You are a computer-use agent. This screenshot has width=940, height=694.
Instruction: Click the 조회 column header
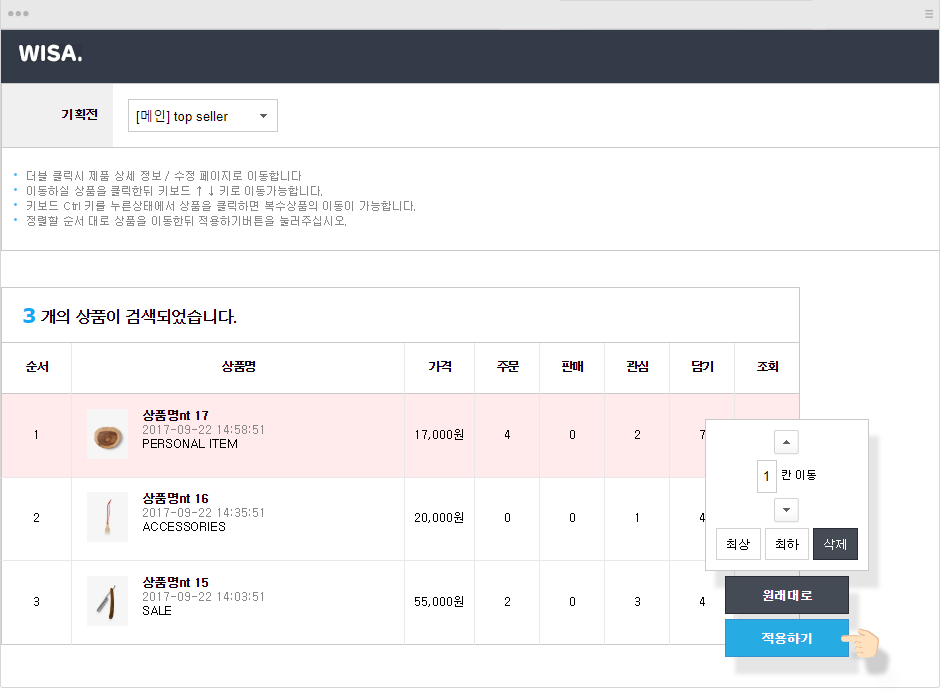point(767,367)
